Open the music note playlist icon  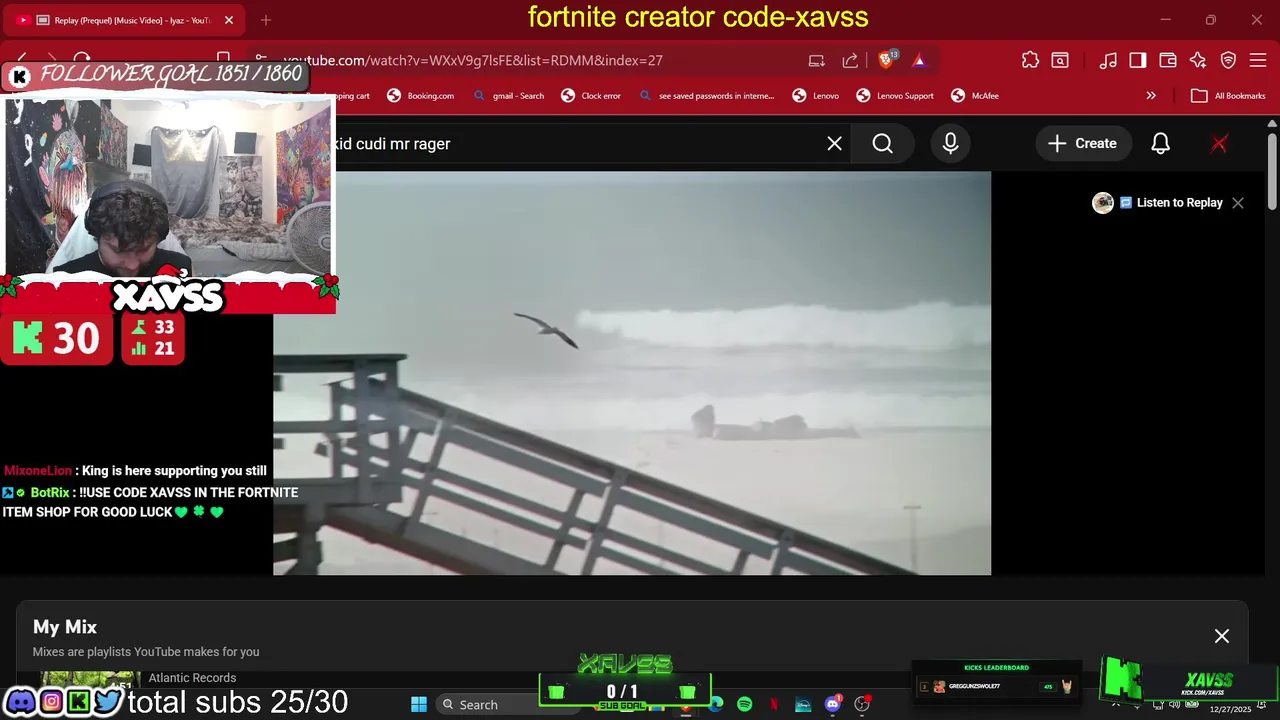point(1108,60)
